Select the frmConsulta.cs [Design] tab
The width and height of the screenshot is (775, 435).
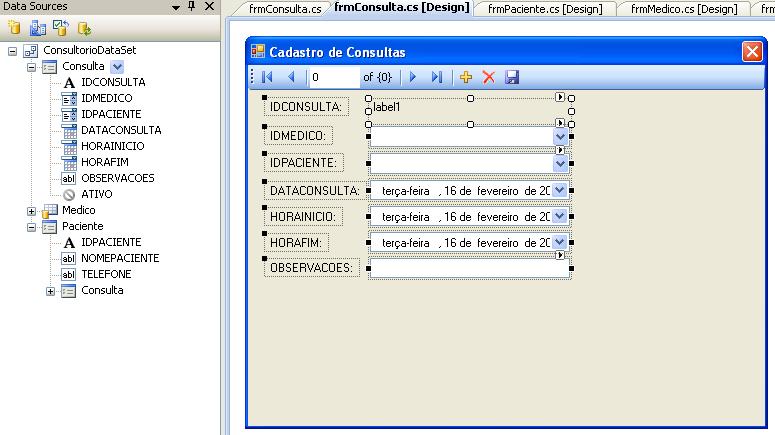coord(402,8)
